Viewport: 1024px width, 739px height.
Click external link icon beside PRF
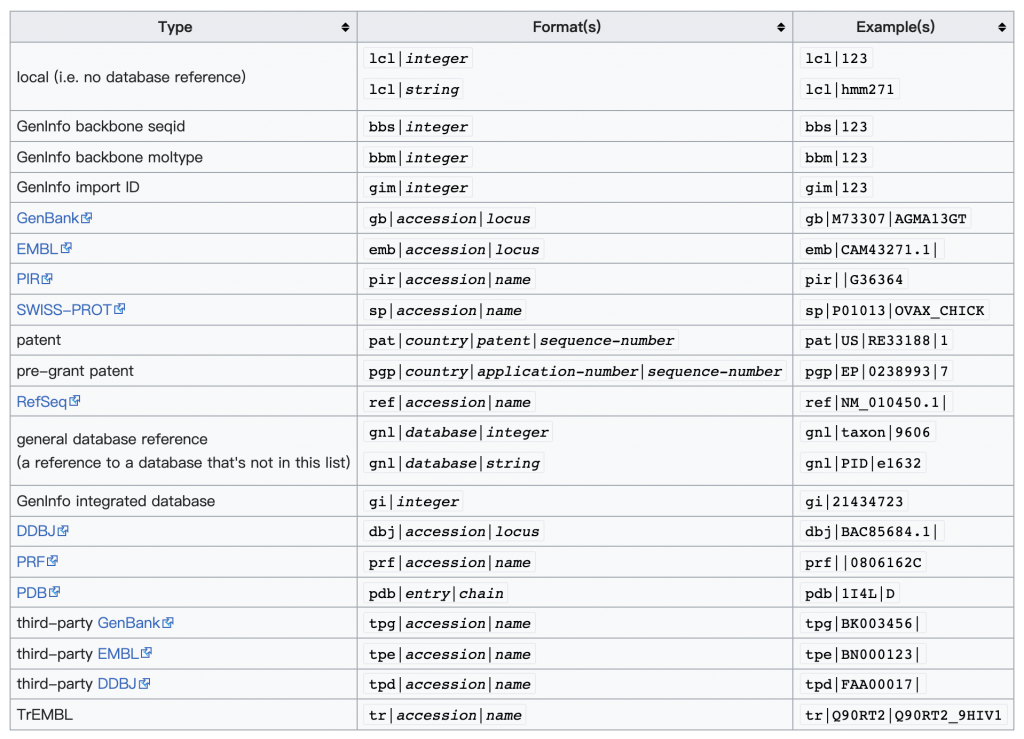tap(54, 562)
